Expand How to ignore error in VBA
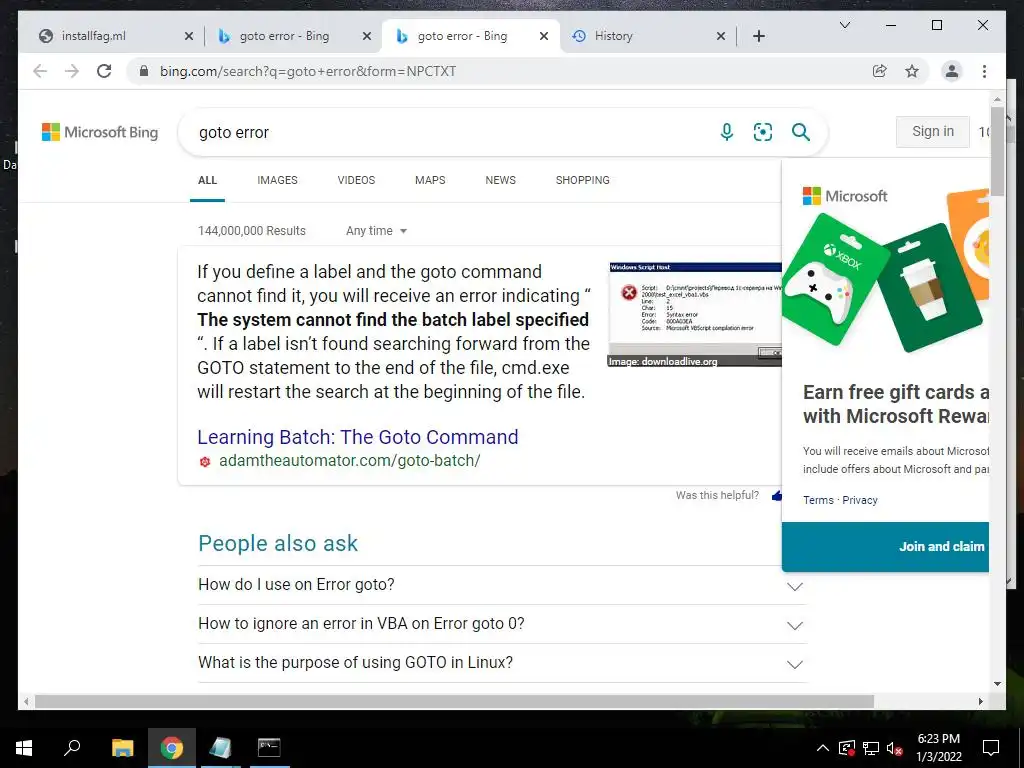Viewport: 1024px width, 768px height. (502, 624)
